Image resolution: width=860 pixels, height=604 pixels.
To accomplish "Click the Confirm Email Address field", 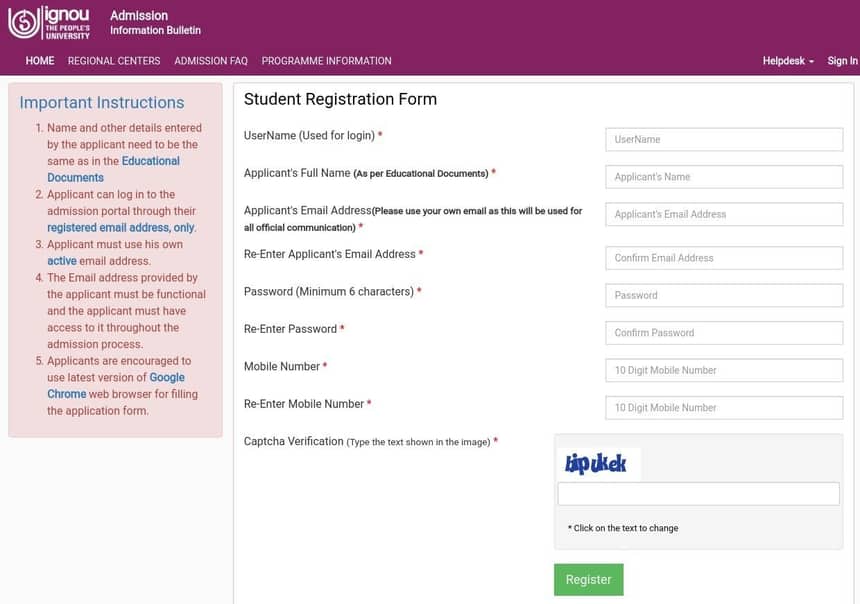I will pos(724,258).
